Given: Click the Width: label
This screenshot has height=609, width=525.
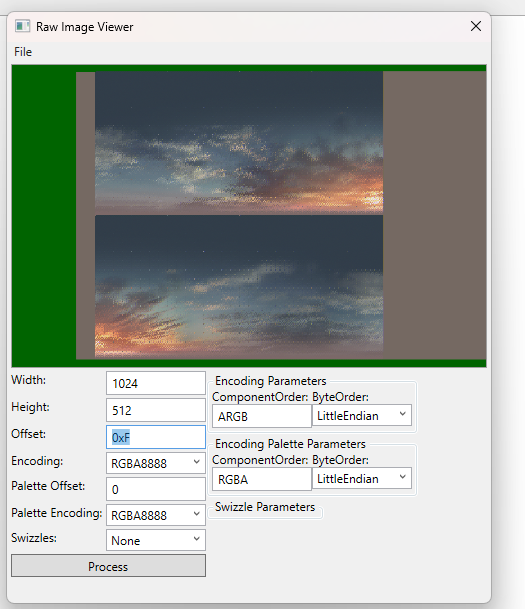Looking at the screenshot, I should pos(29,380).
